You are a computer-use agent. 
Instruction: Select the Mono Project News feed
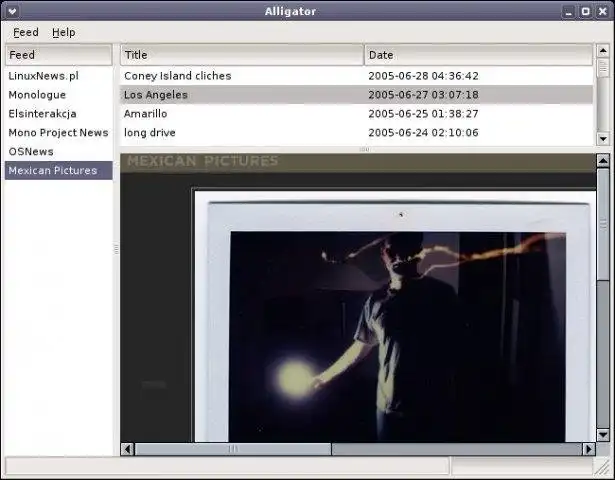pos(58,133)
